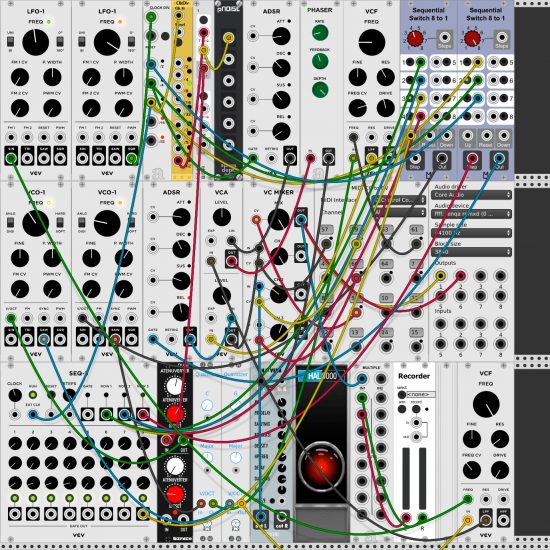Click the MIDI CC number box 57
Image resolution: width=550 pixels, height=550 pixels.
326,229
